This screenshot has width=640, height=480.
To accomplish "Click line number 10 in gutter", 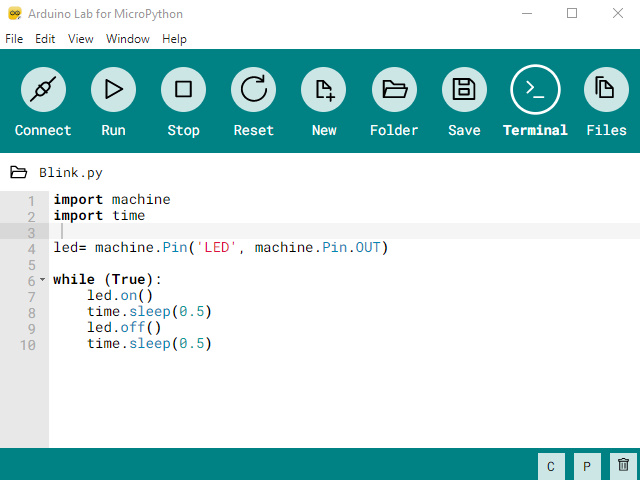I will coord(28,345).
